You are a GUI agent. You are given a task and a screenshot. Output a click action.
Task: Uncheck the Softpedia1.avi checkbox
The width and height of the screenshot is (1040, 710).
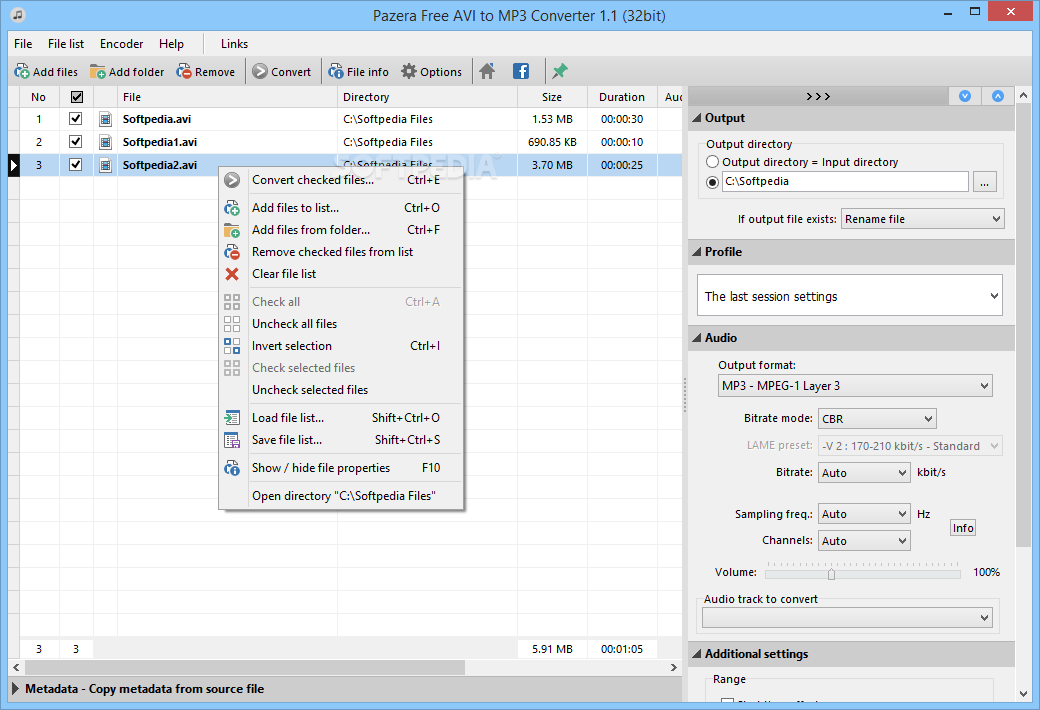[x=76, y=141]
